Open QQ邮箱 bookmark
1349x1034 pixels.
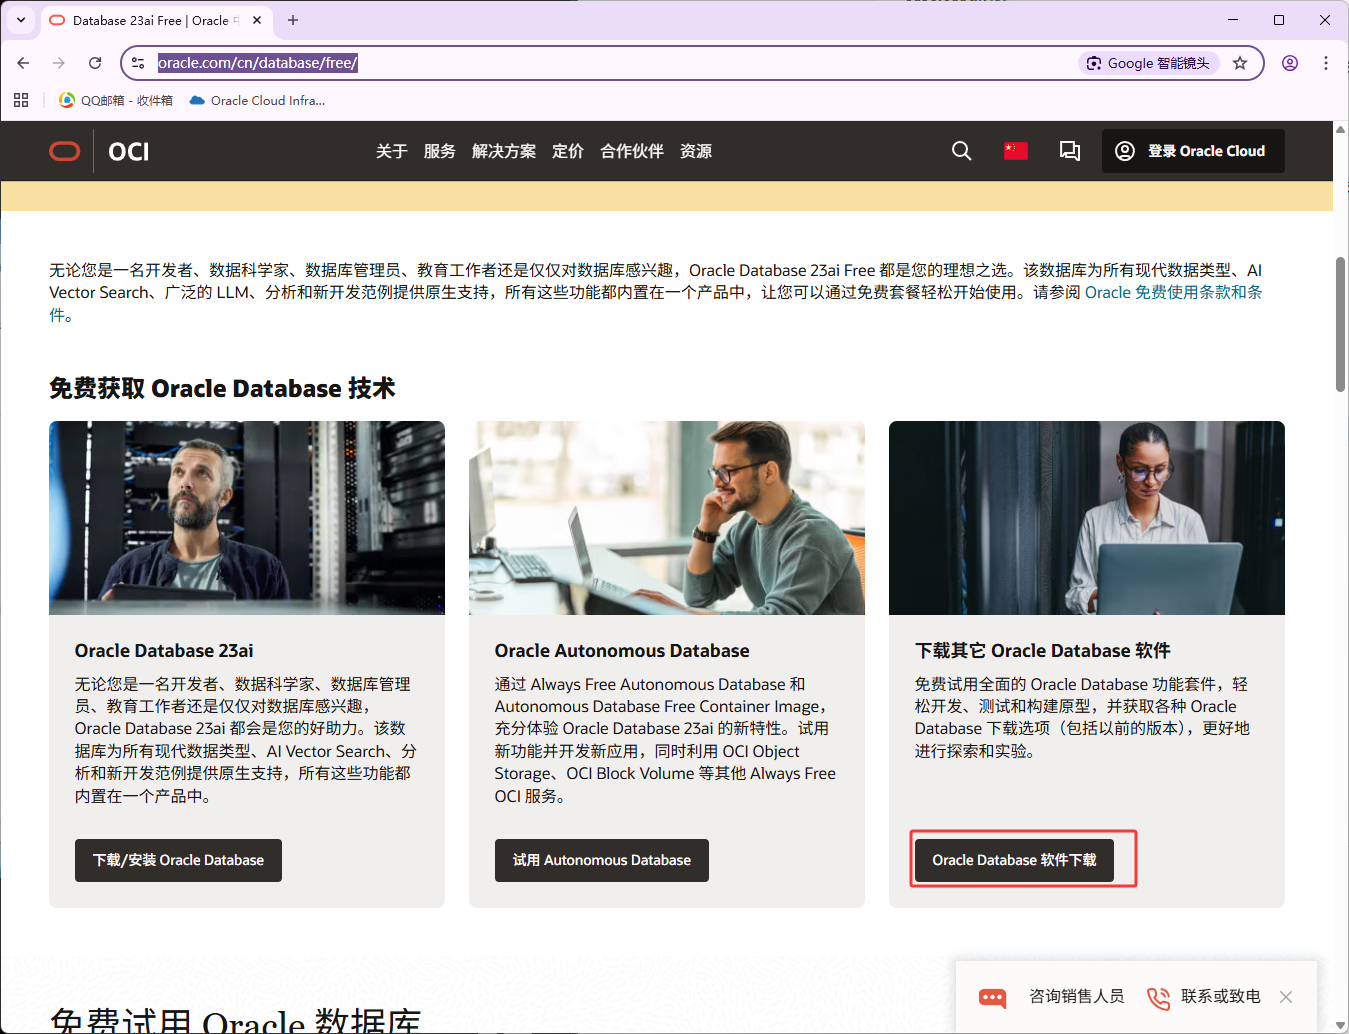click(x=116, y=100)
